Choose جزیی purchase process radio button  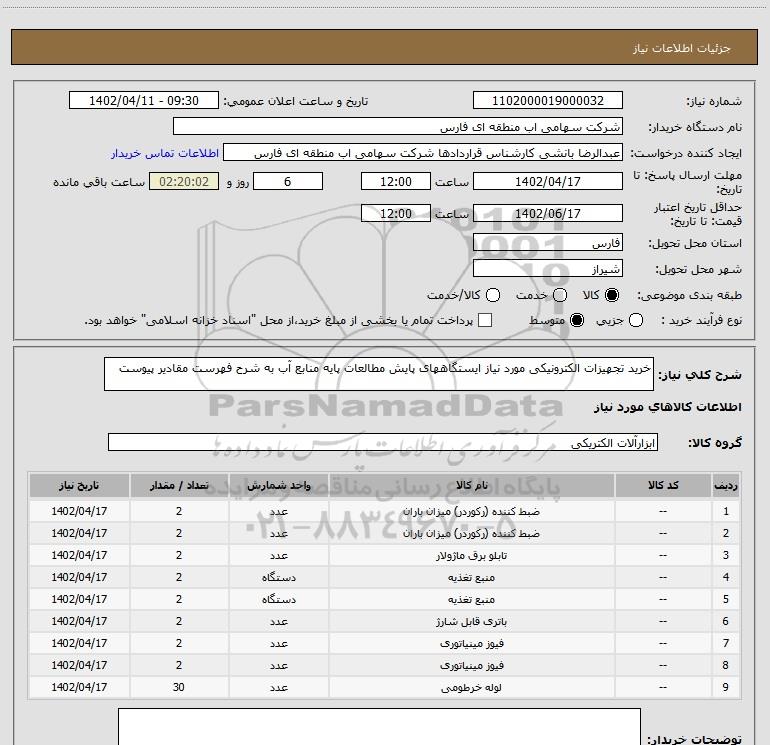pyautogui.click(x=636, y=320)
